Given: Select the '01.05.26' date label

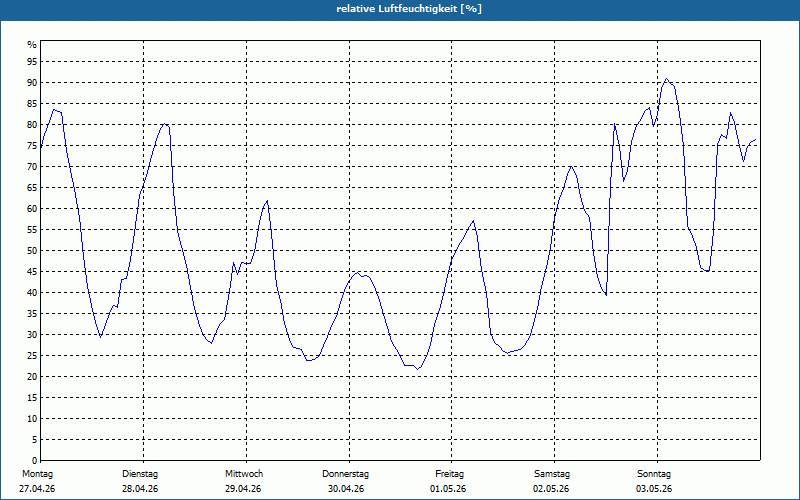Looking at the screenshot, I should [448, 489].
